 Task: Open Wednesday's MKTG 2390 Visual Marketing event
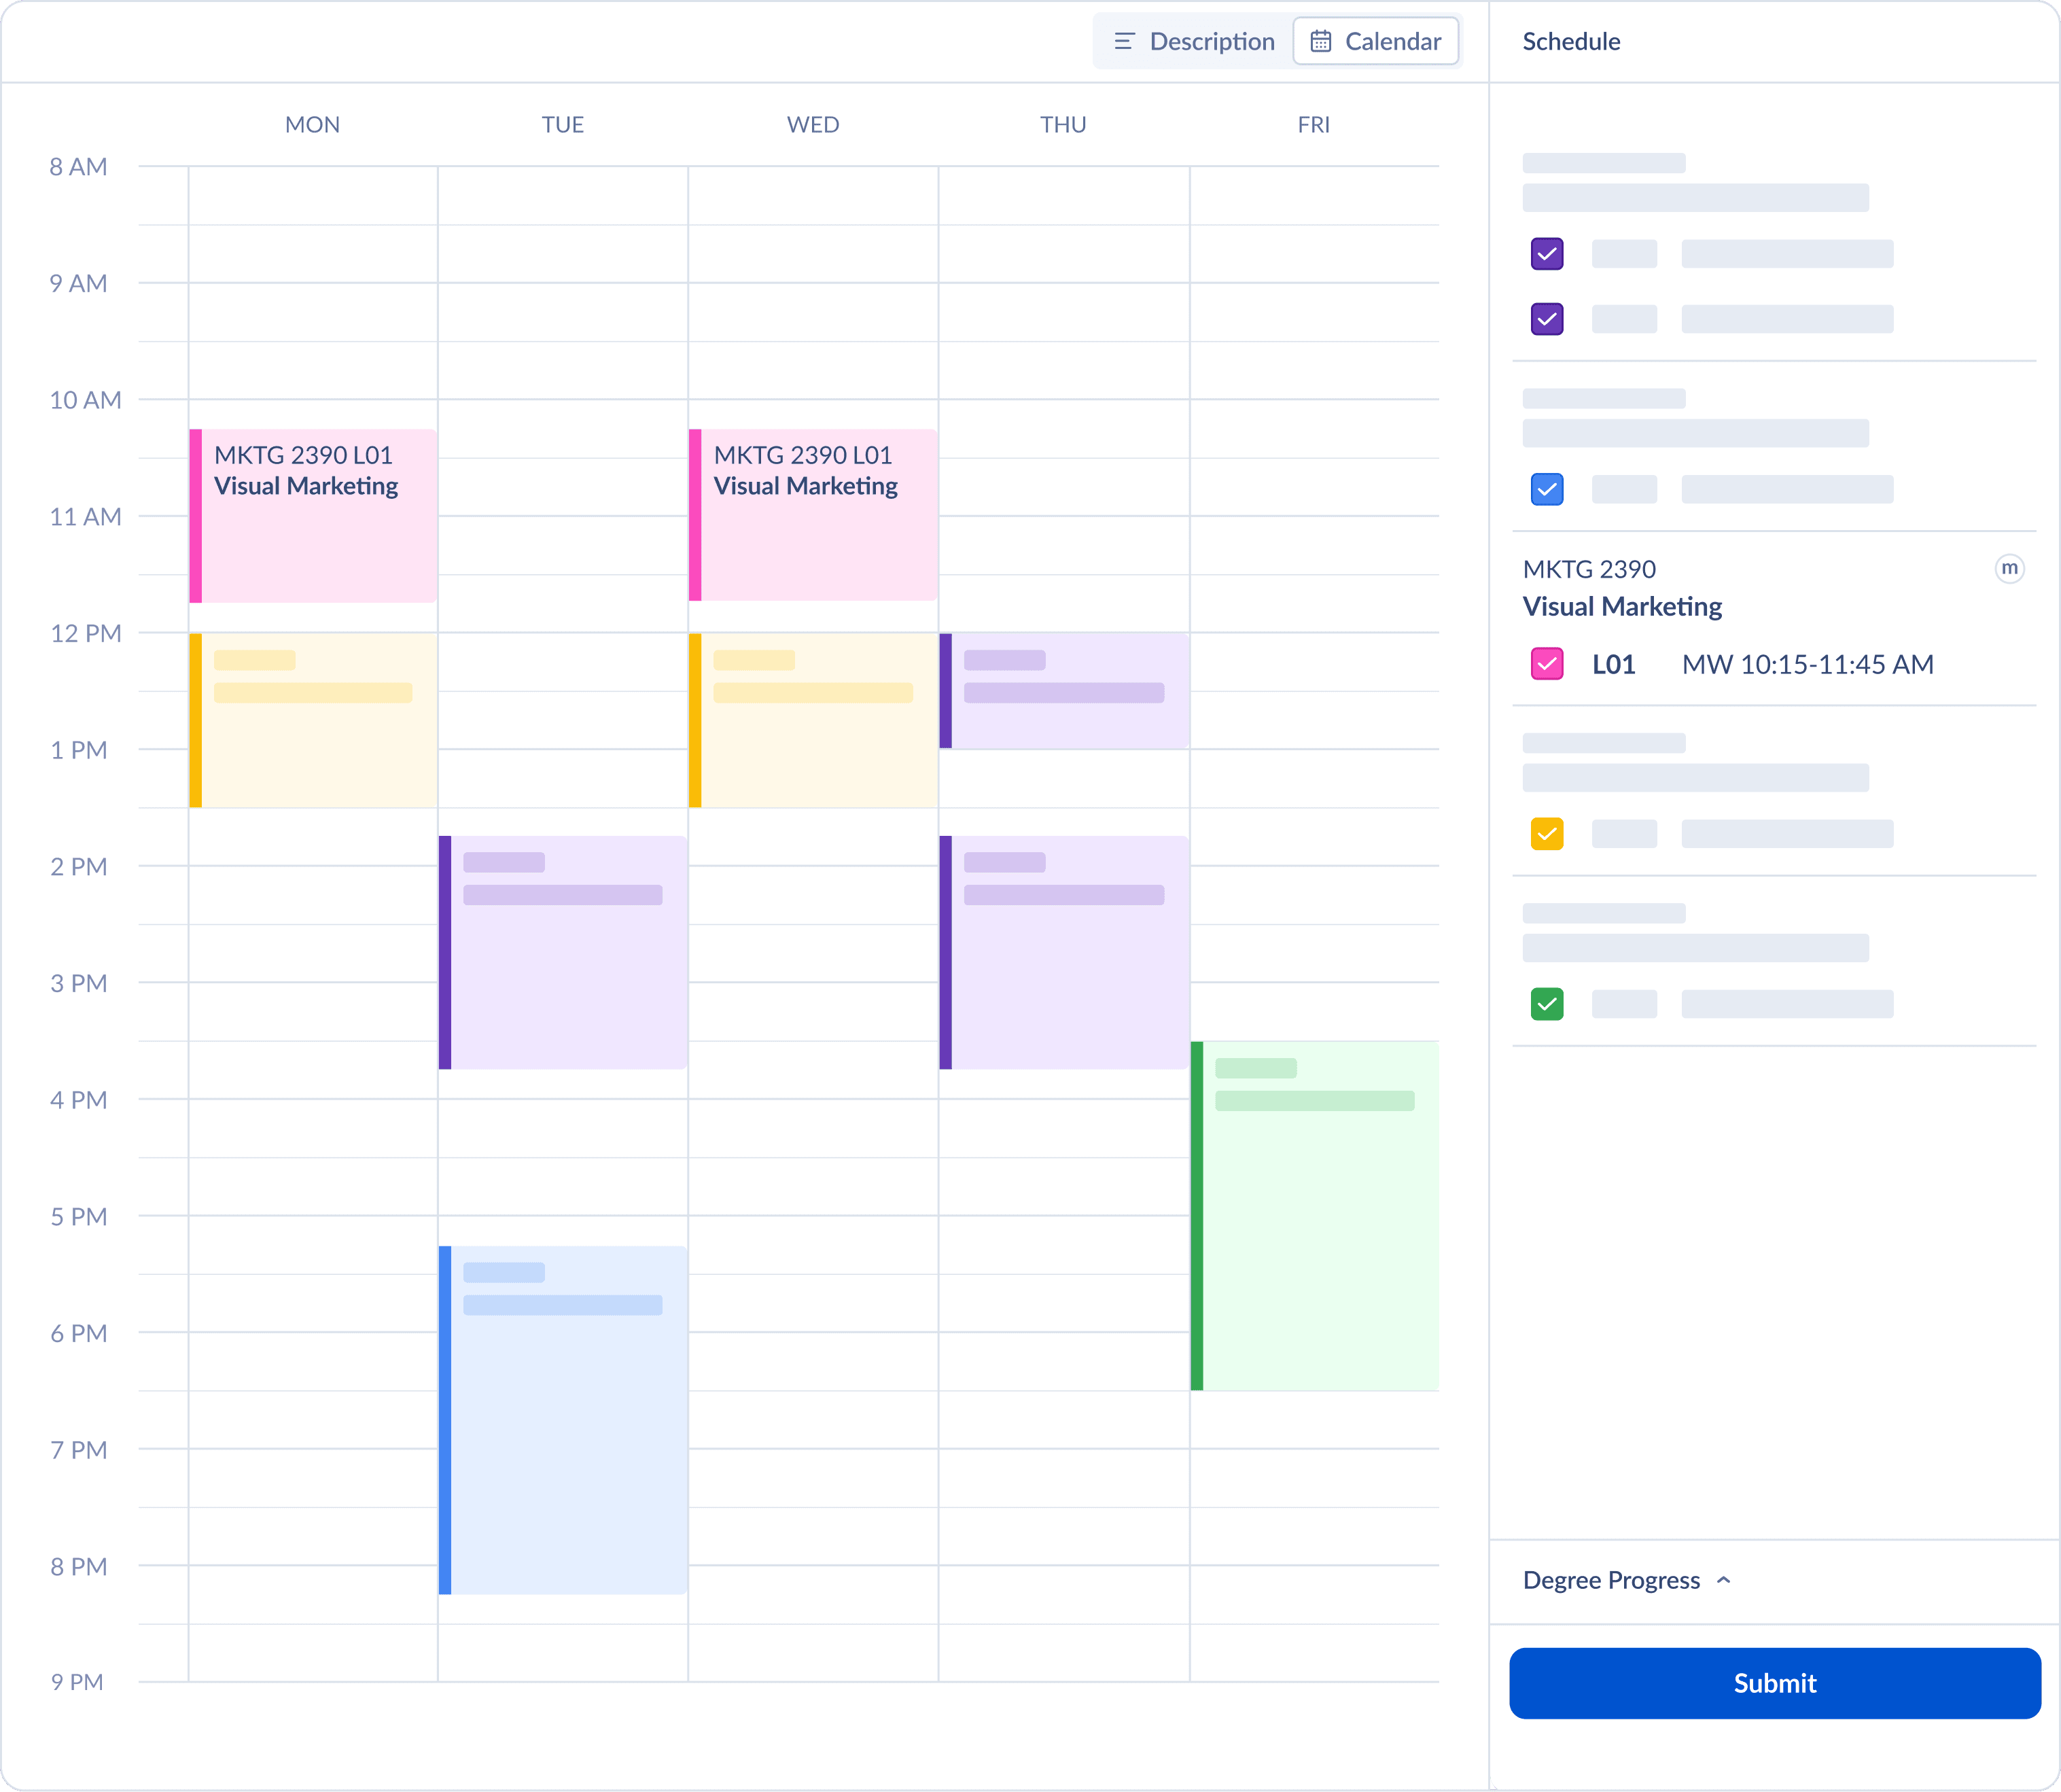tap(813, 516)
